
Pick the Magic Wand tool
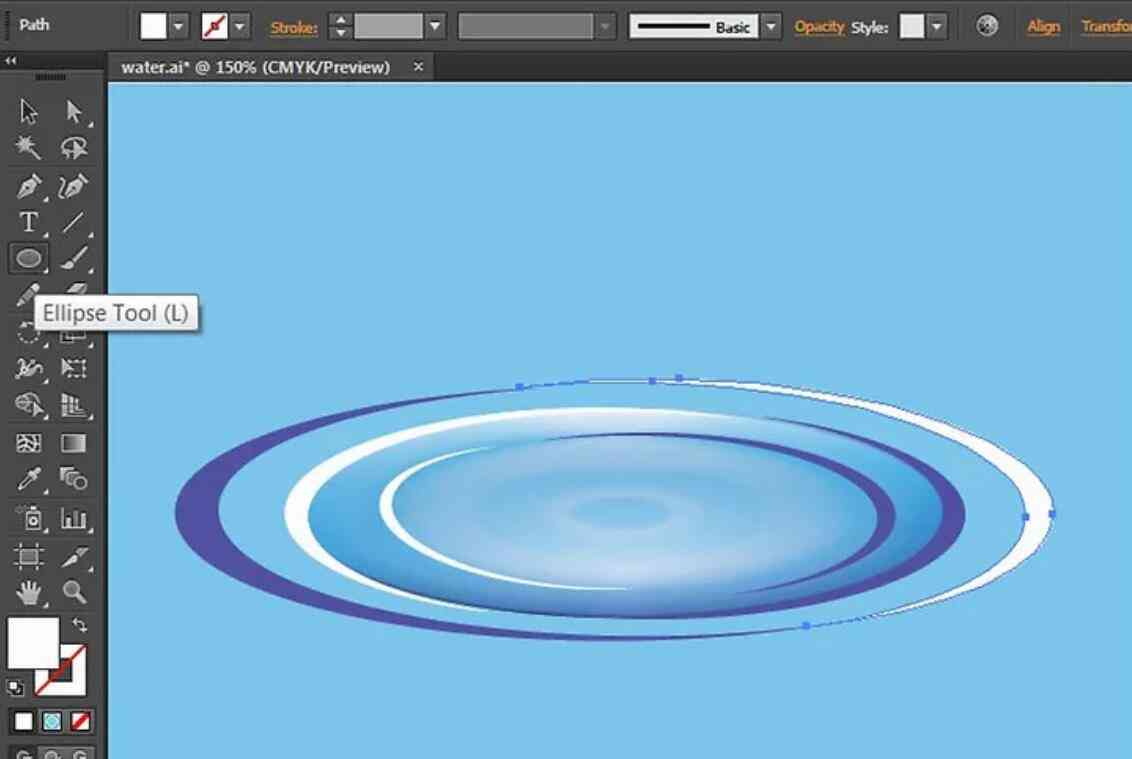click(29, 147)
